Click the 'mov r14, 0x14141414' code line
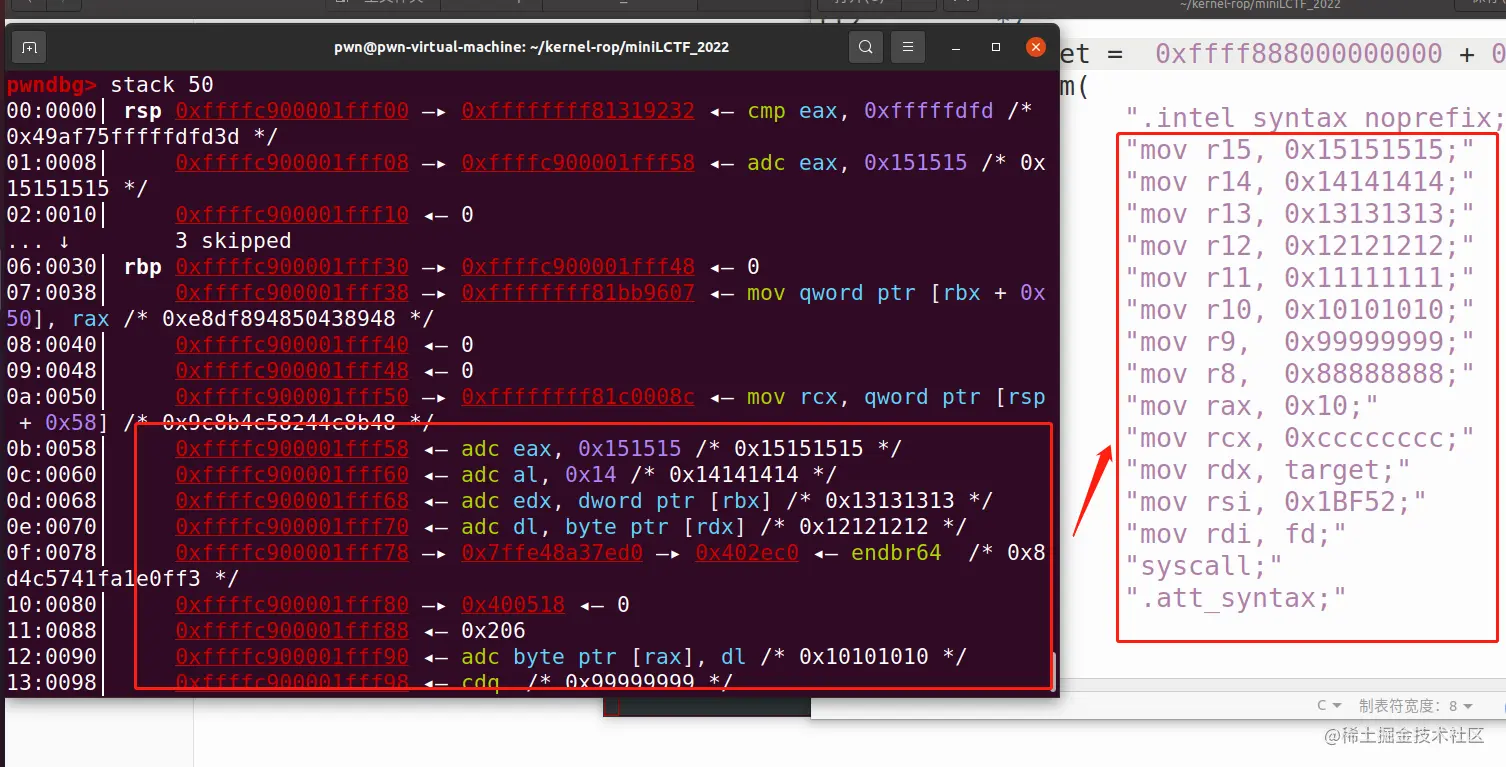Image resolution: width=1506 pixels, height=767 pixels. (1300, 182)
